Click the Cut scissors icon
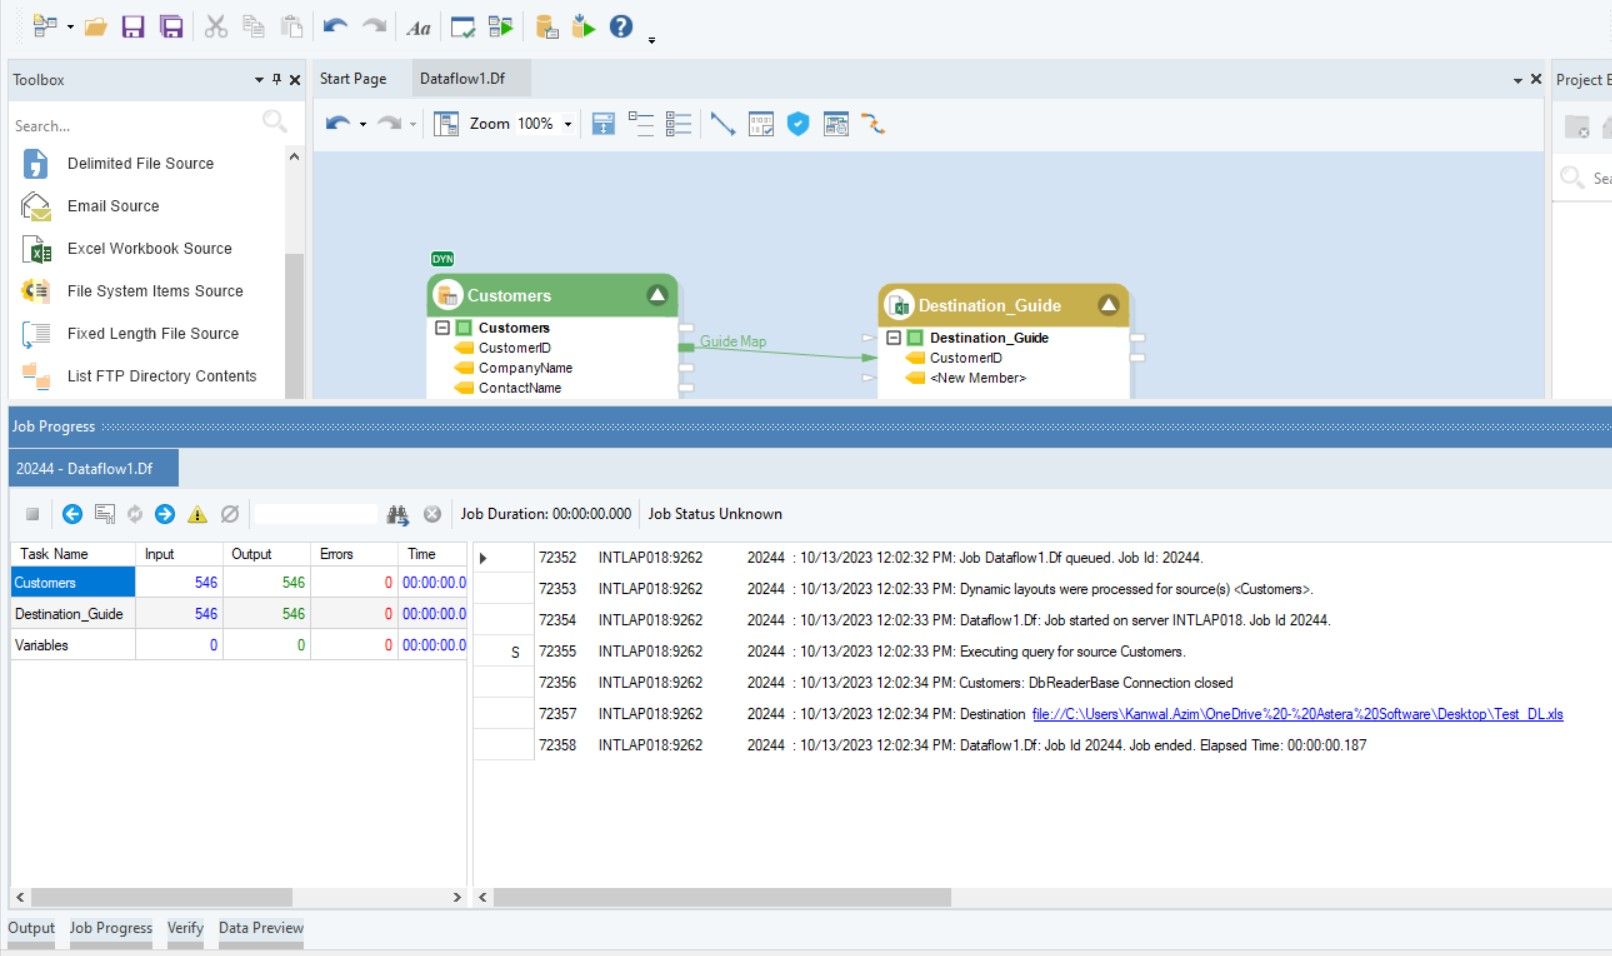Viewport: 1612px width, 956px height. pyautogui.click(x=215, y=27)
